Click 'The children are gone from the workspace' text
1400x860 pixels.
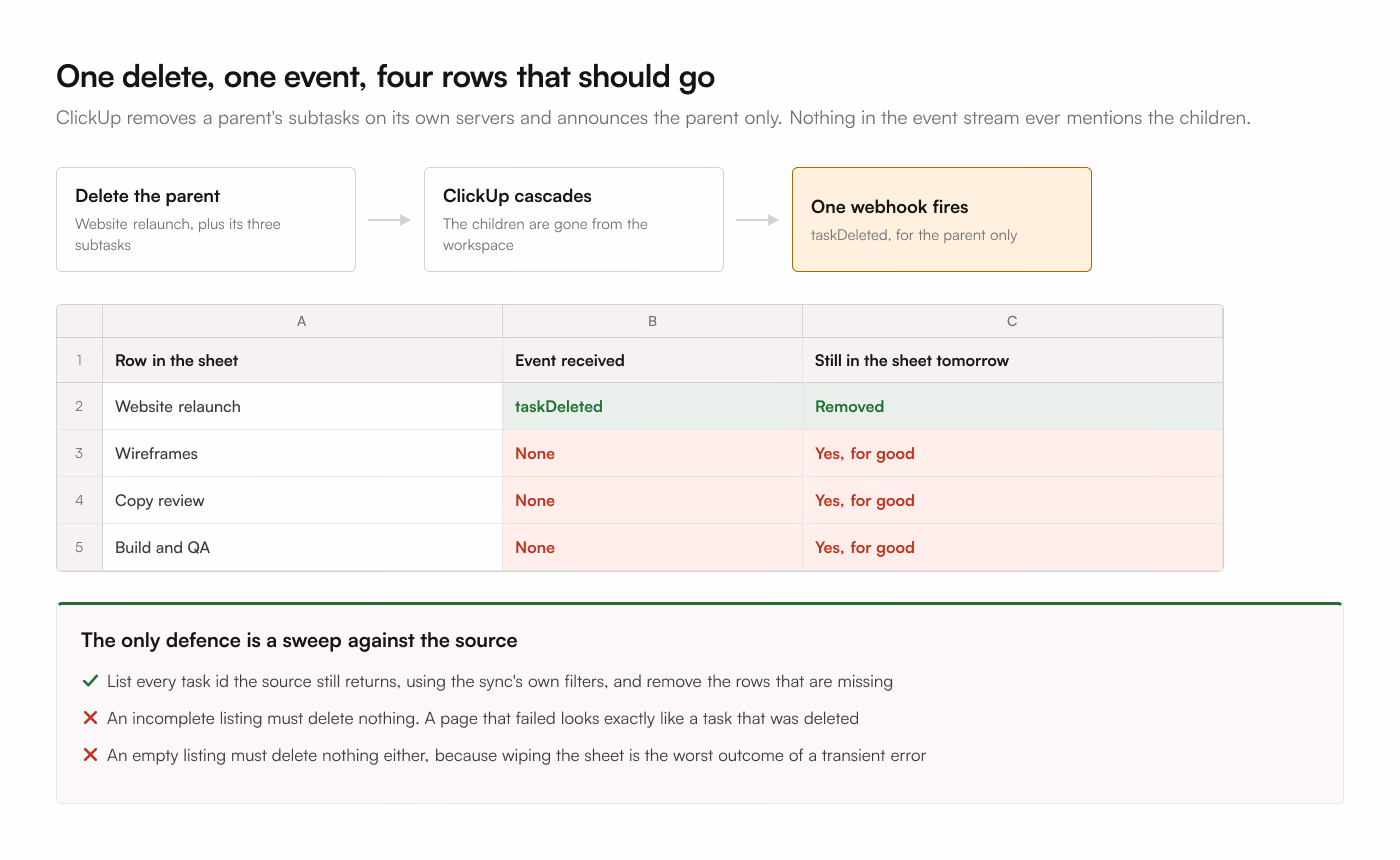pyautogui.click(x=546, y=234)
